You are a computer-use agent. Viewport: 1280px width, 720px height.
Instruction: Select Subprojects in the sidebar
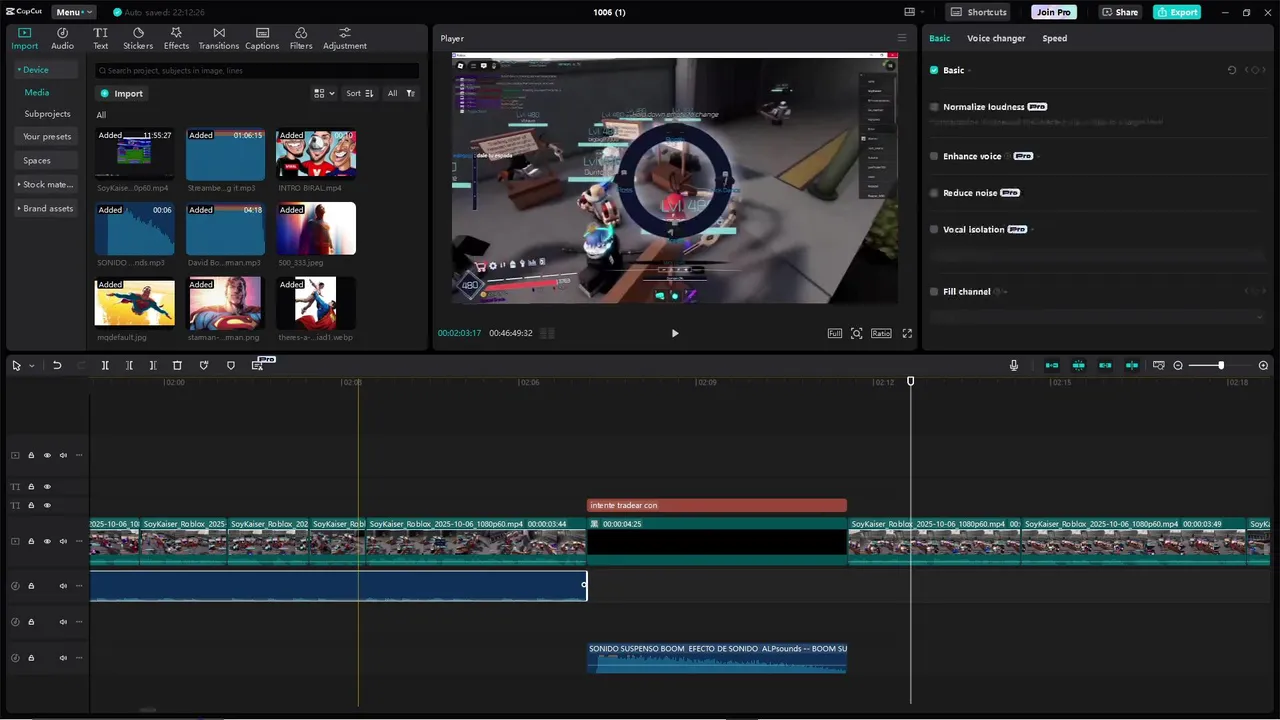point(47,114)
